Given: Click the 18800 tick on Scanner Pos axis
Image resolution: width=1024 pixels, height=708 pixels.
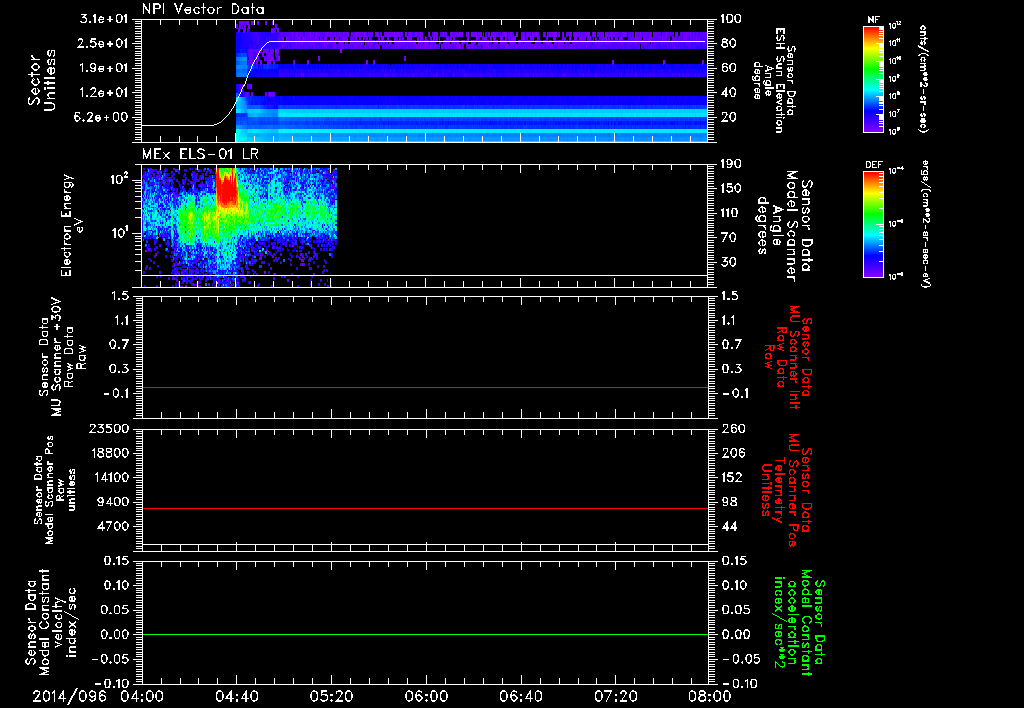Looking at the screenshot, I should [x=110, y=453].
